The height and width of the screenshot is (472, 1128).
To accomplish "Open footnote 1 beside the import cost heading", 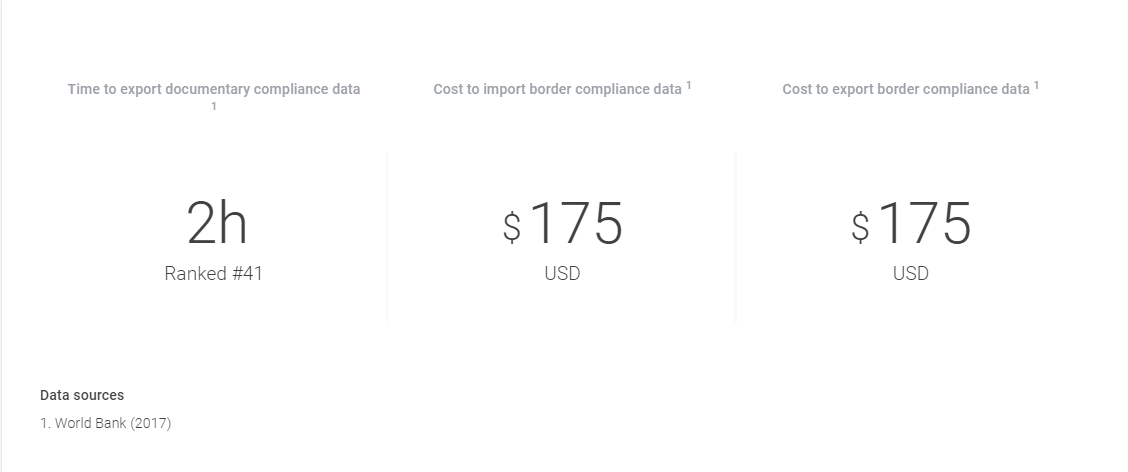I will point(689,85).
